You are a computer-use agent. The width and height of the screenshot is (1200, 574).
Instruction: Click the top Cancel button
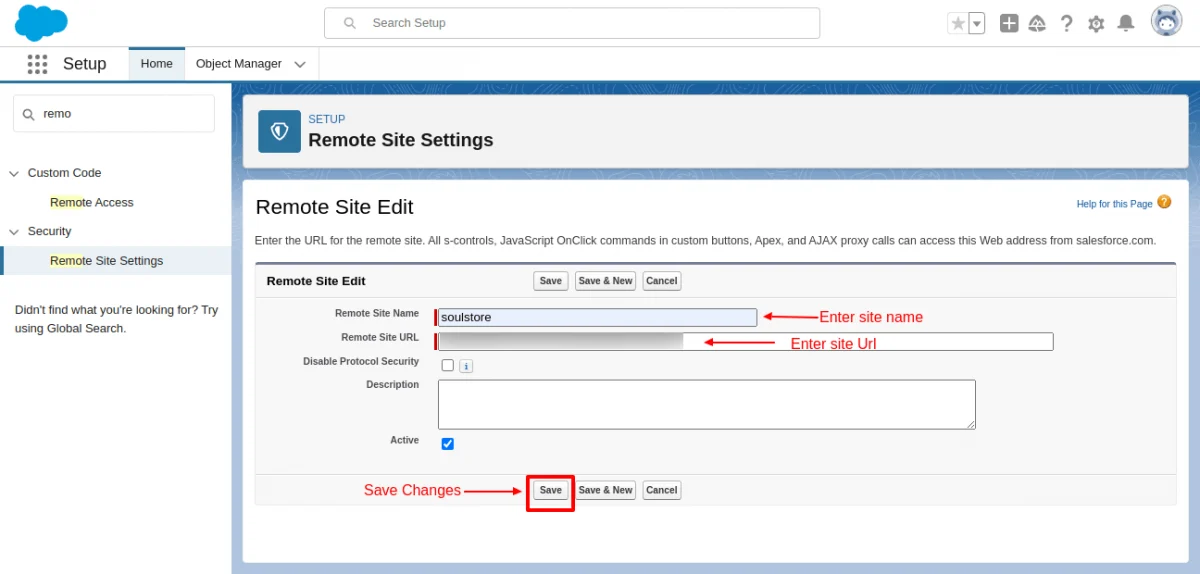(x=662, y=281)
